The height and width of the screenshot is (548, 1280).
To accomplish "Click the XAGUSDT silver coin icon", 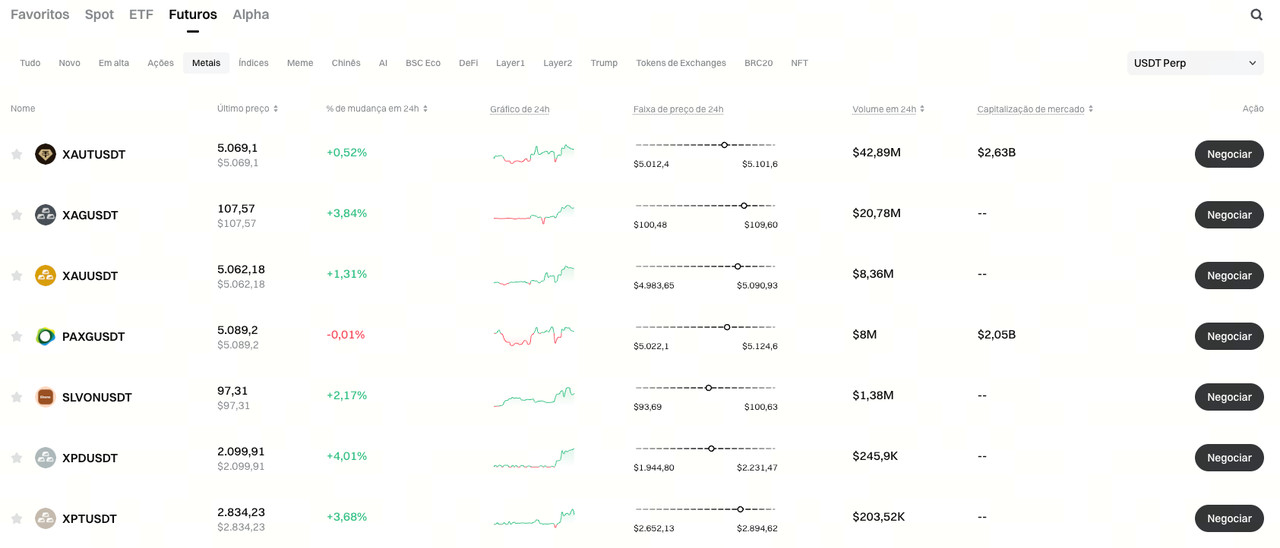I will [45, 215].
